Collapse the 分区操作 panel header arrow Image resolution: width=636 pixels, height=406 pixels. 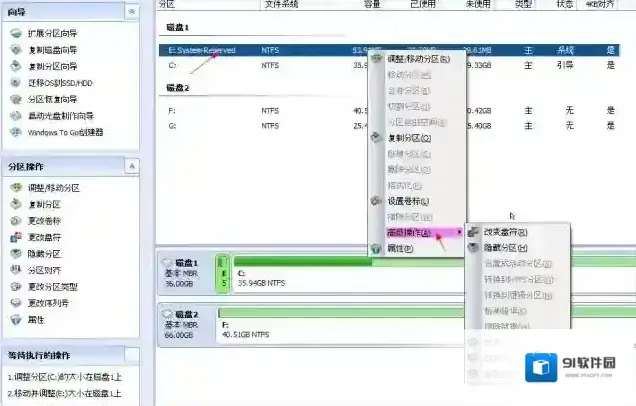tap(131, 165)
